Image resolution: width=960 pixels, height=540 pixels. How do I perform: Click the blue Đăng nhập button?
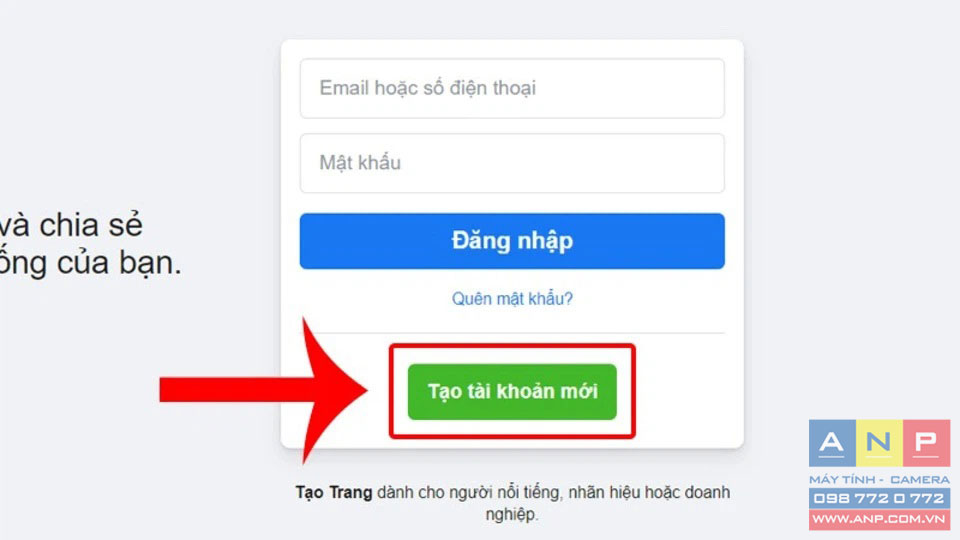coord(512,241)
